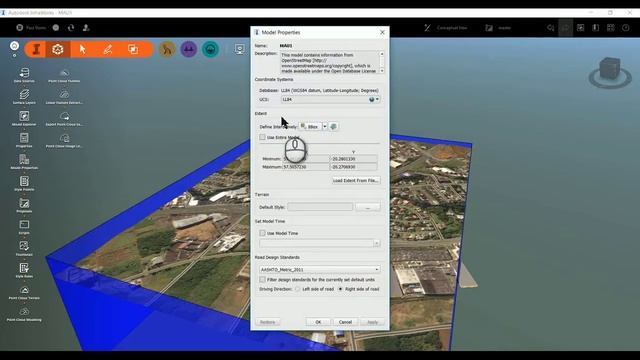Click the Description scrollbar down arrow
This screenshot has height=360, width=640.
click(382, 71)
